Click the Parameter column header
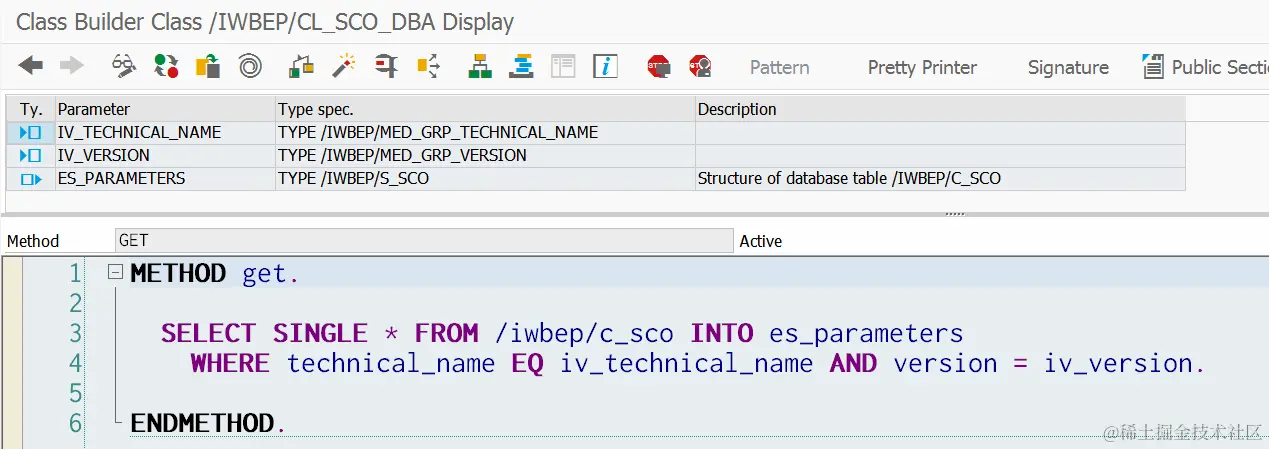1269x449 pixels. coord(165,109)
